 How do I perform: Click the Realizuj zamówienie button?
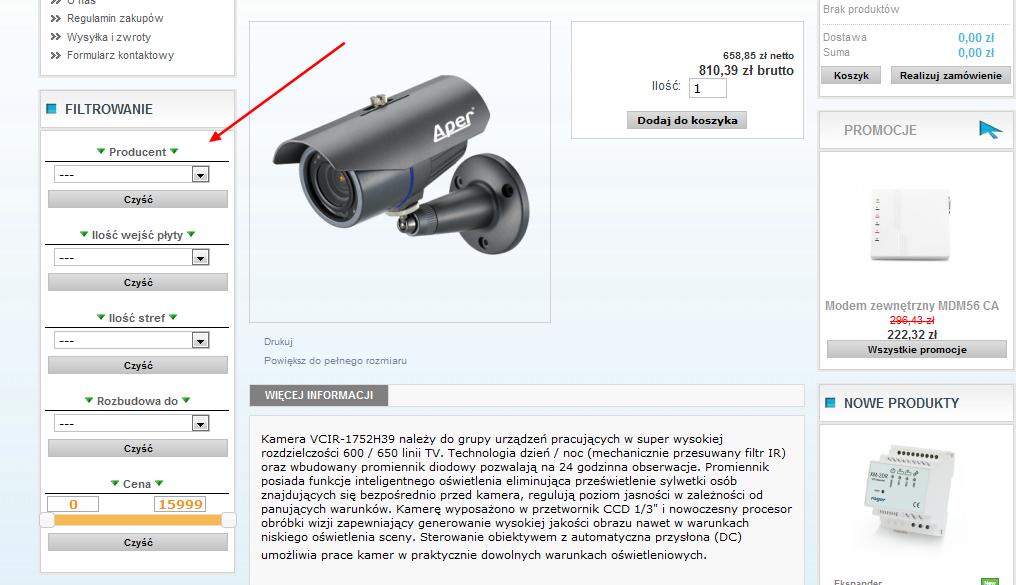click(x=951, y=75)
